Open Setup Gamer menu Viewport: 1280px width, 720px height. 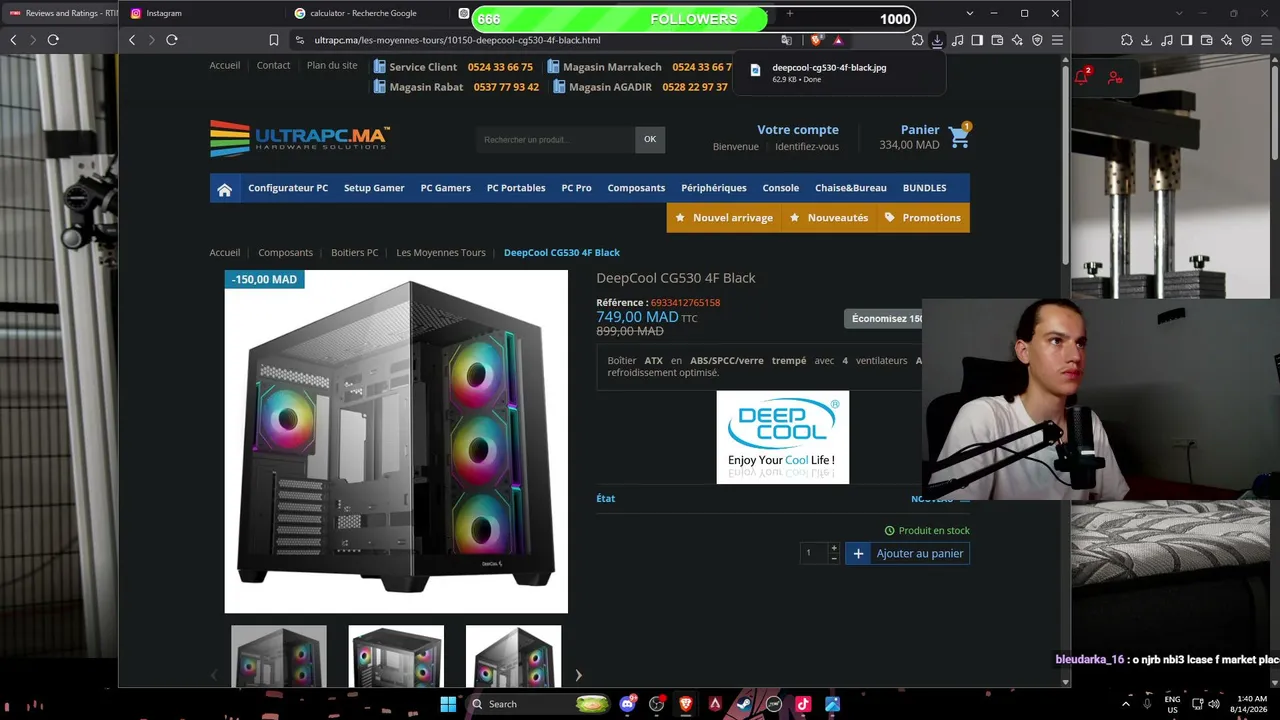[x=374, y=188]
